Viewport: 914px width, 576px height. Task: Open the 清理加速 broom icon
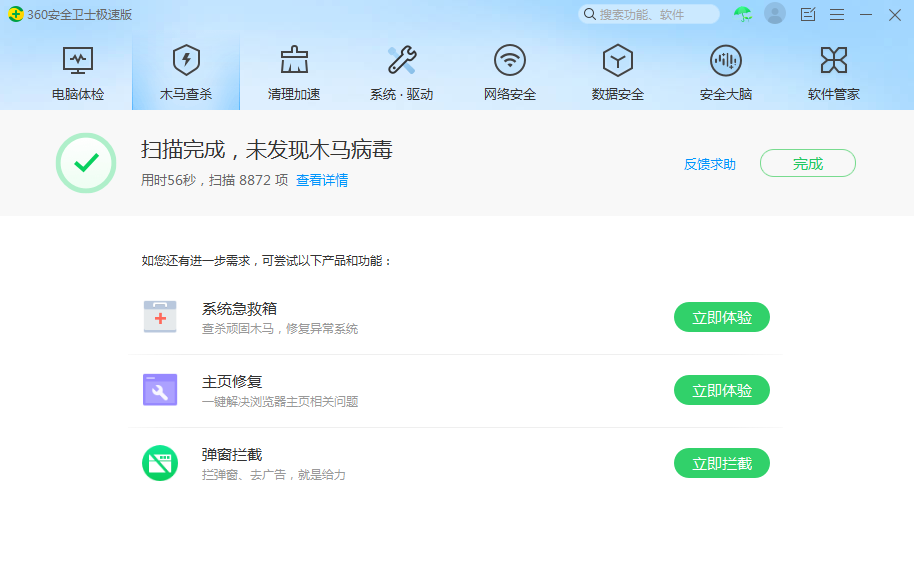[x=294, y=60]
